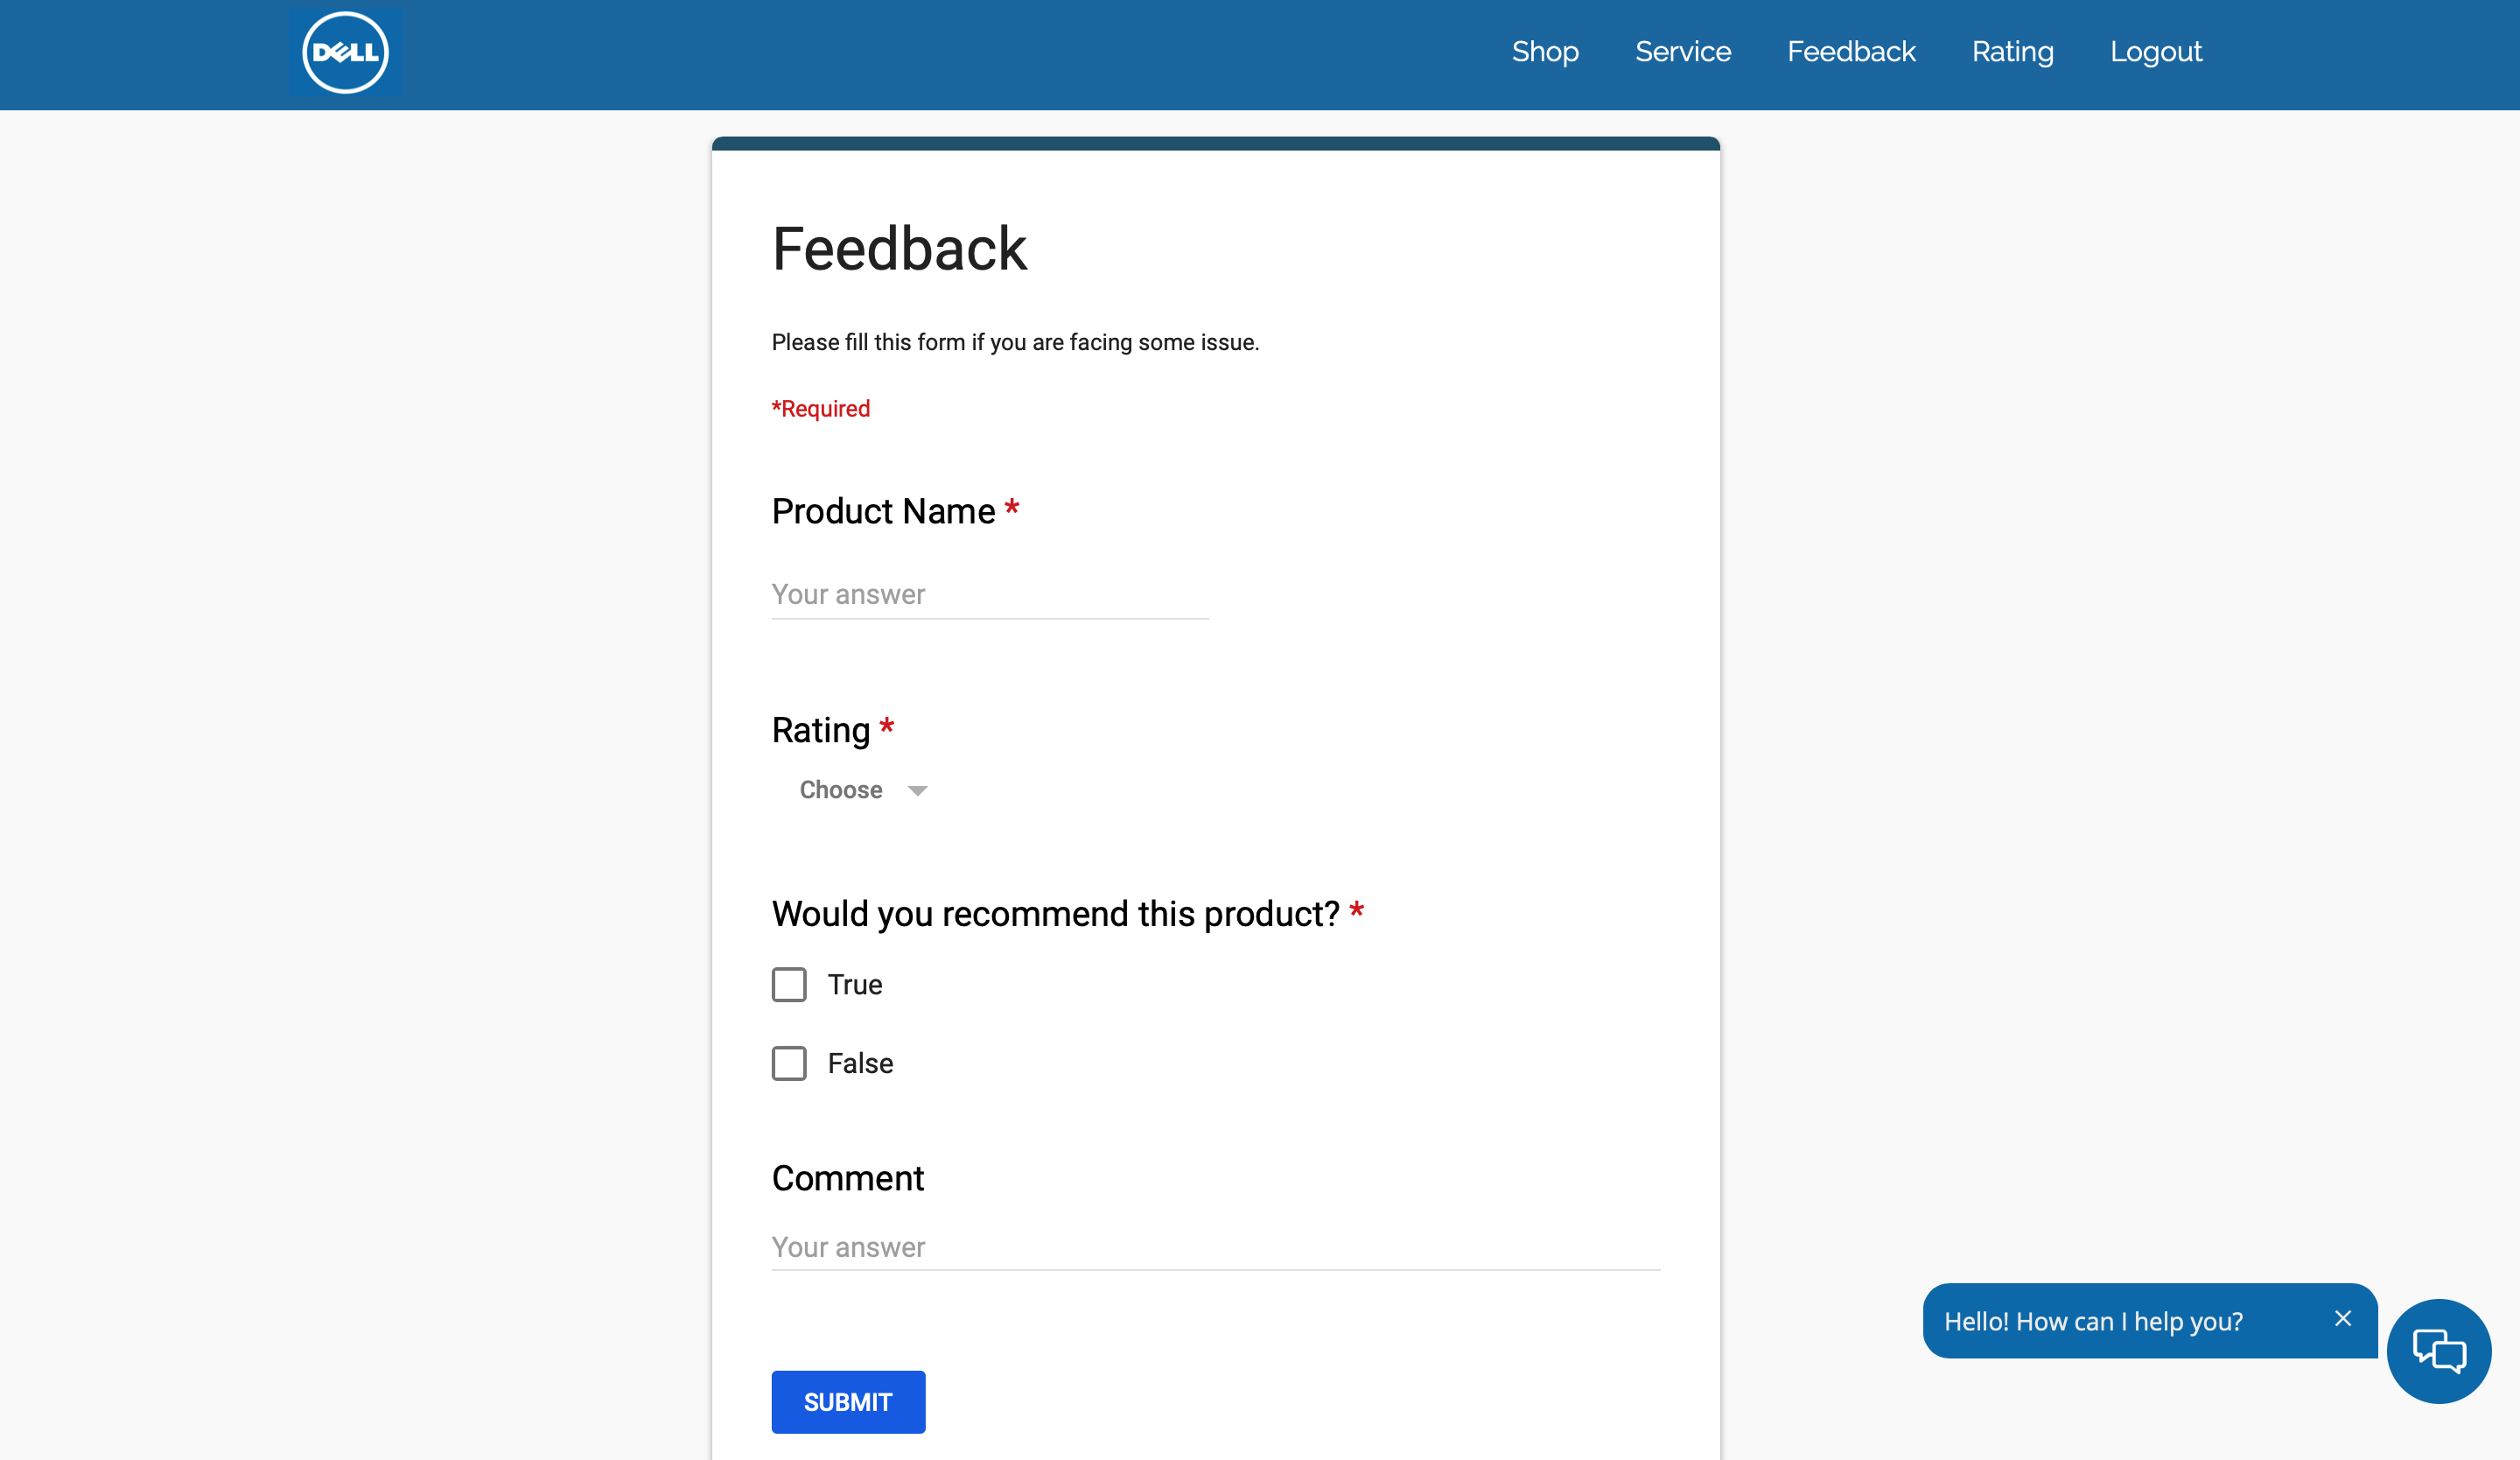Open the Shop page
The height and width of the screenshot is (1460, 2520).
(1544, 52)
